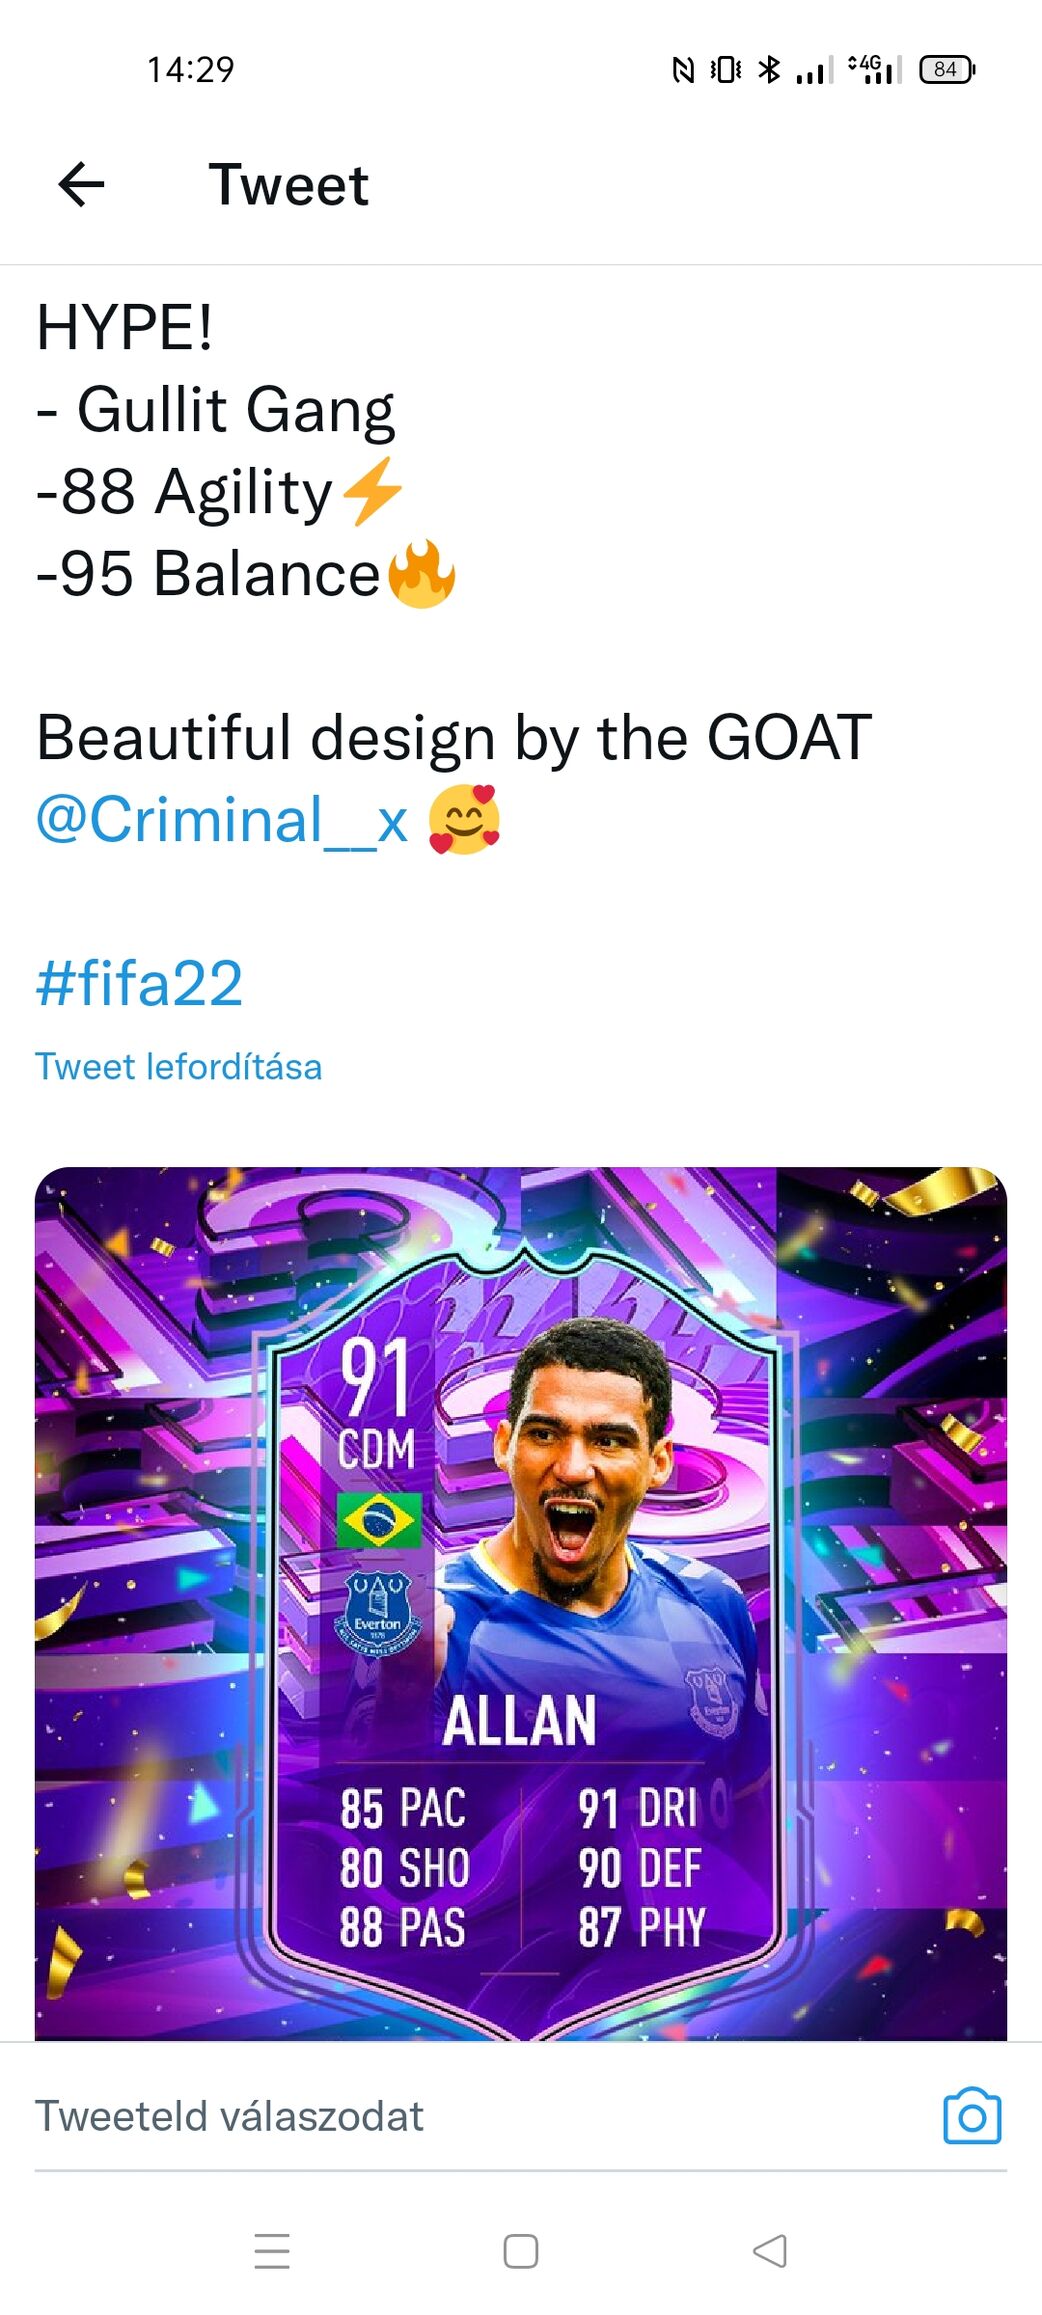Open the camera icon in reply bar
This screenshot has height=2315, width=1042.
pyautogui.click(x=972, y=2115)
